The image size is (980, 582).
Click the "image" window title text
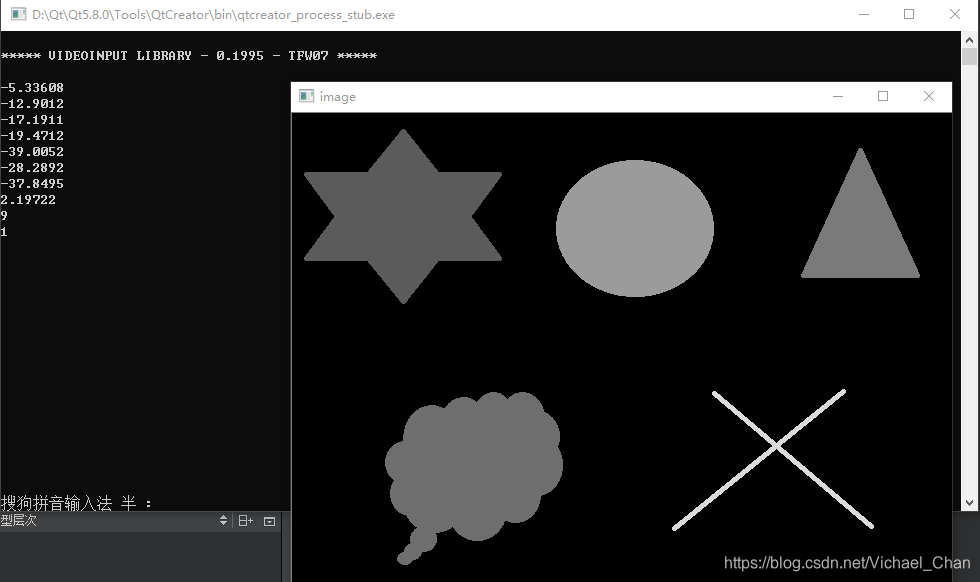point(338,97)
